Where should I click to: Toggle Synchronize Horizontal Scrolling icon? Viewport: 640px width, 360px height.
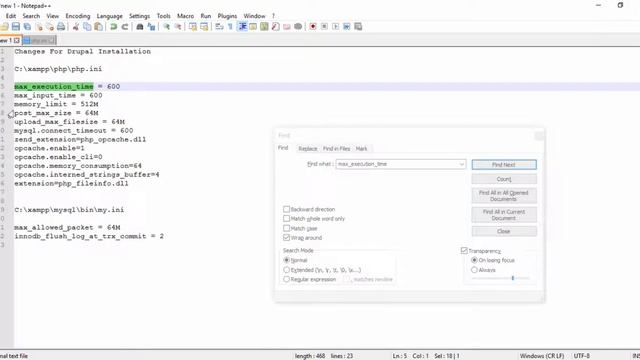[x=204, y=27]
